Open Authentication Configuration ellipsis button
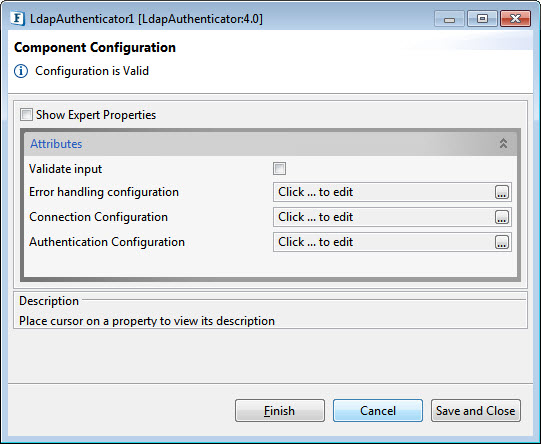This screenshot has height=444, width=541. tap(502, 242)
